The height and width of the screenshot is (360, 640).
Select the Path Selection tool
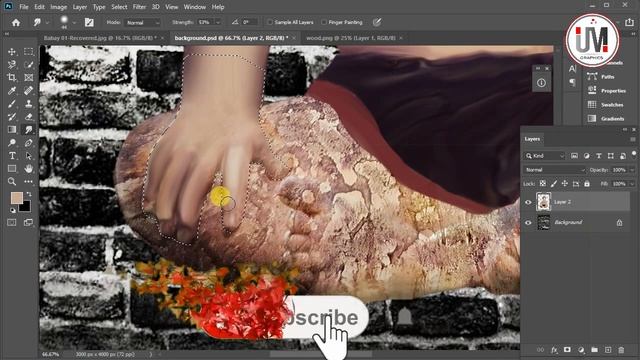[x=29, y=156]
